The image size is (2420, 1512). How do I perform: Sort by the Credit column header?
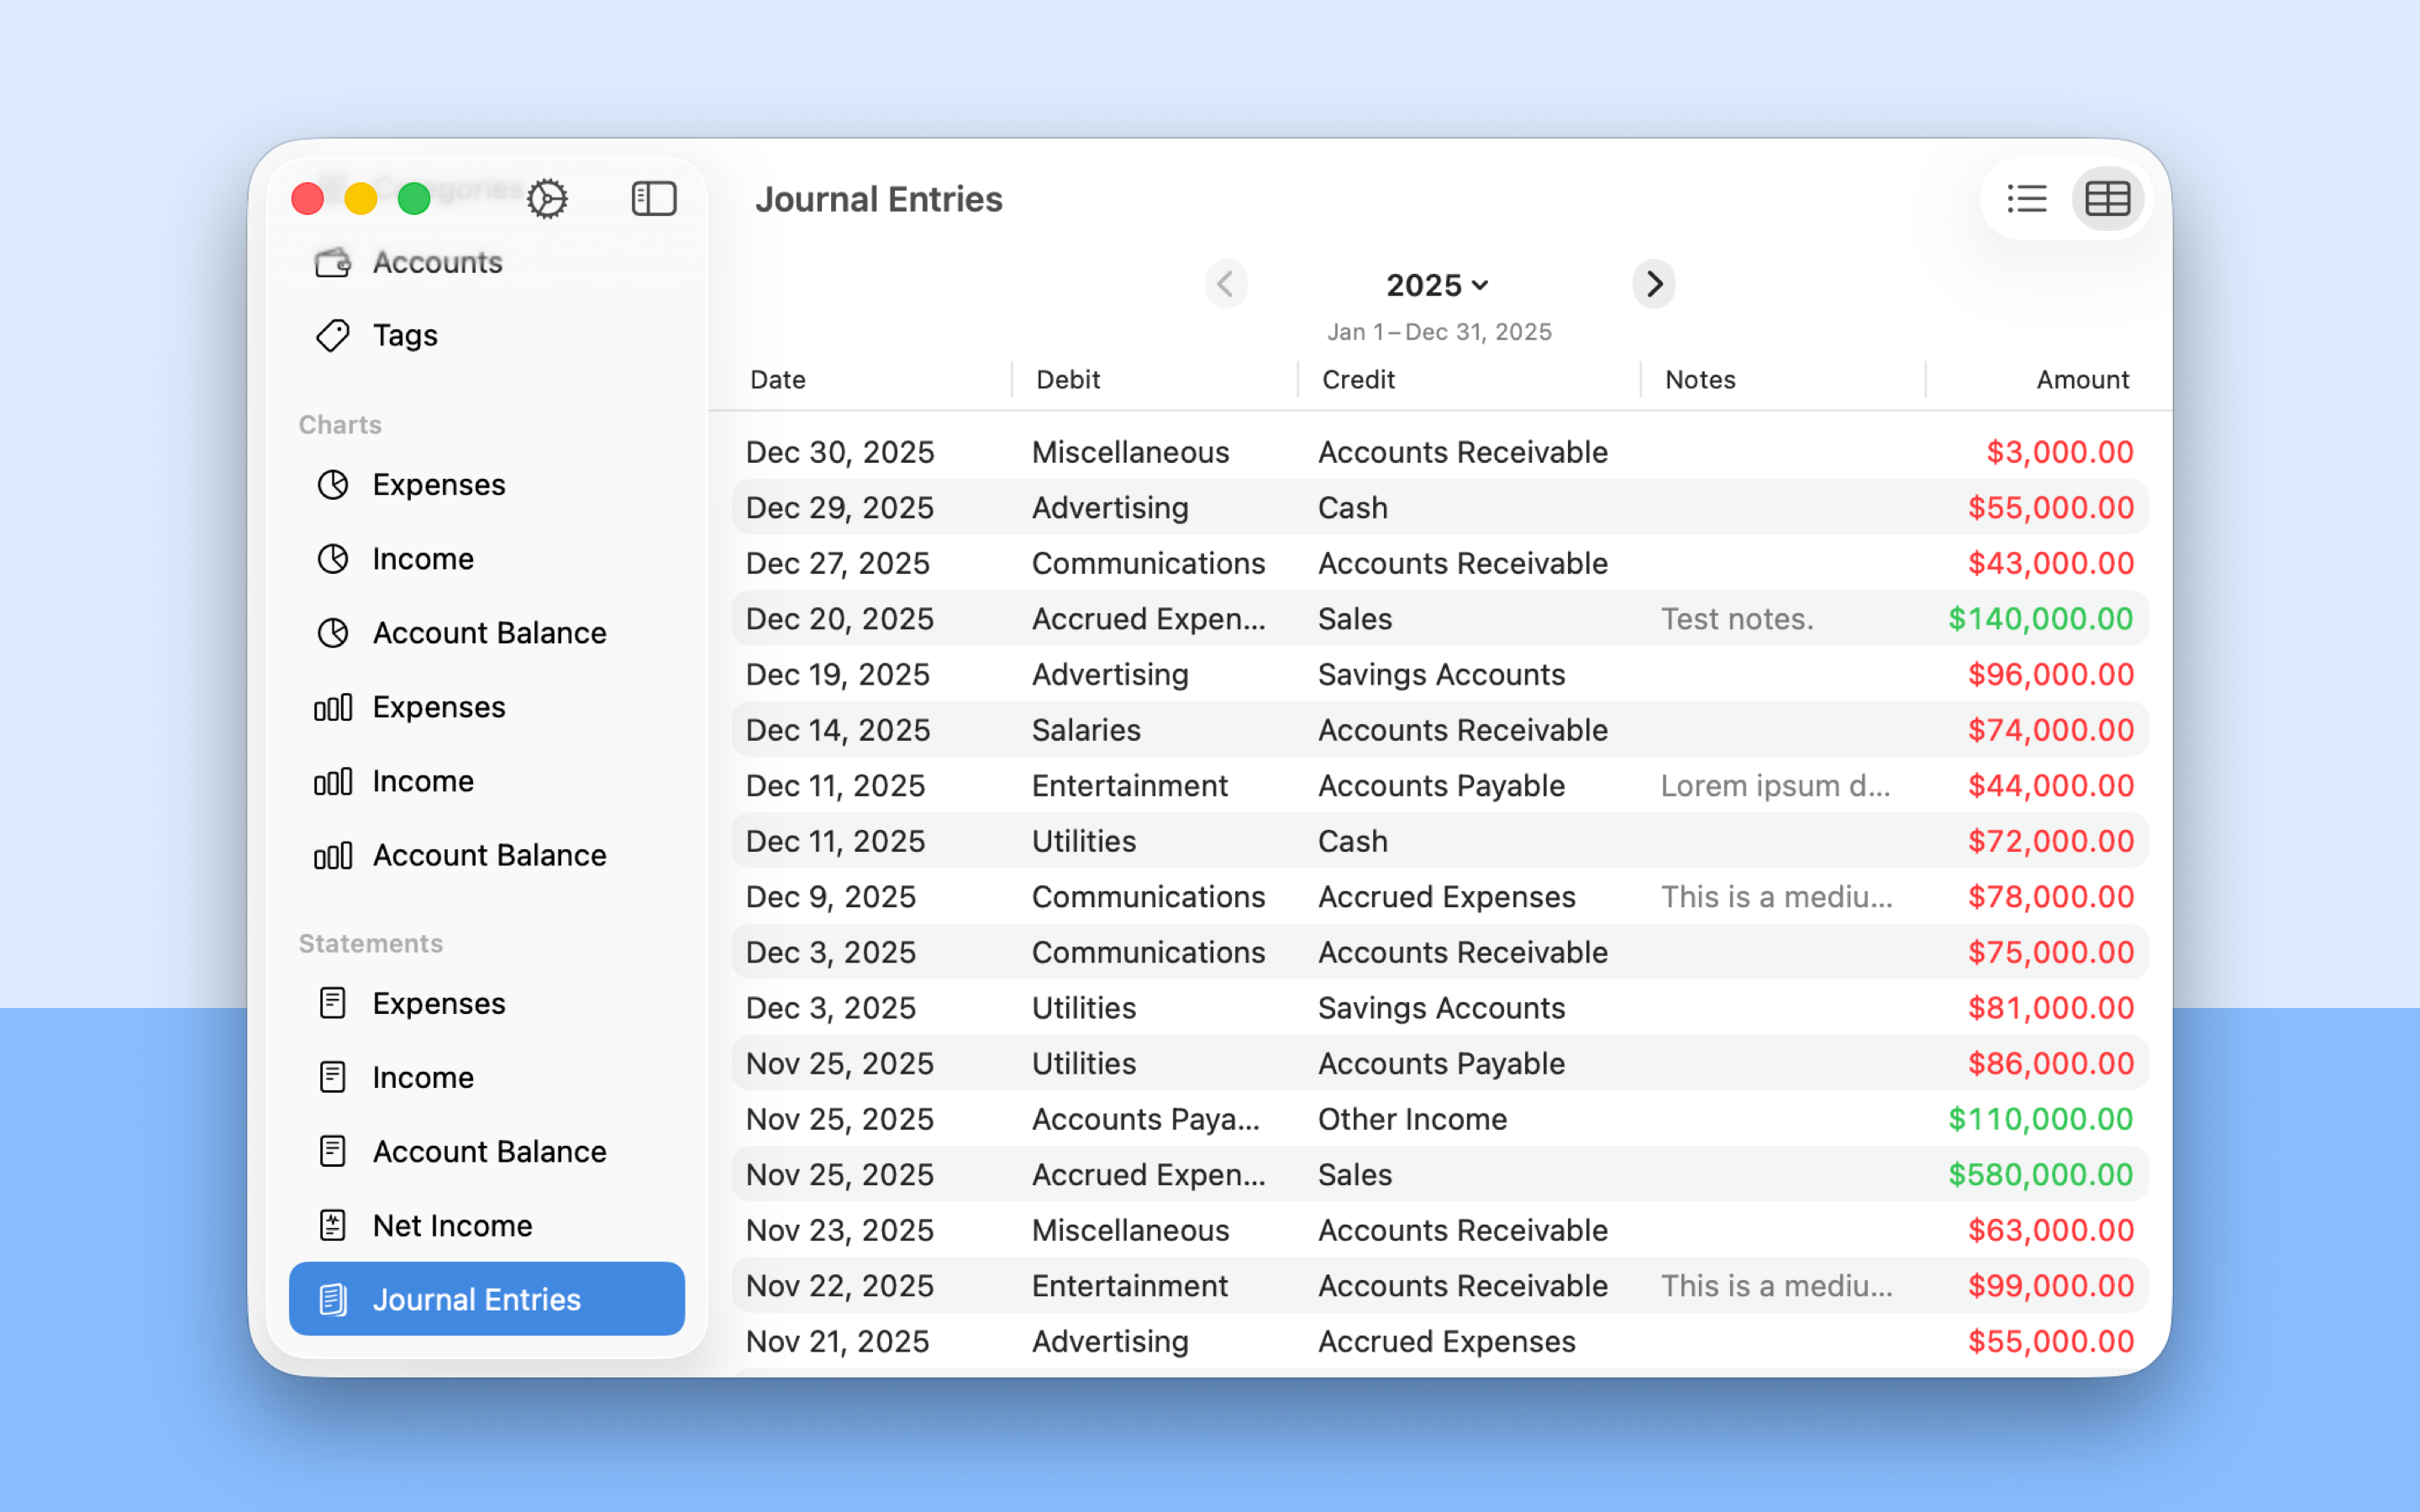pyautogui.click(x=1358, y=380)
